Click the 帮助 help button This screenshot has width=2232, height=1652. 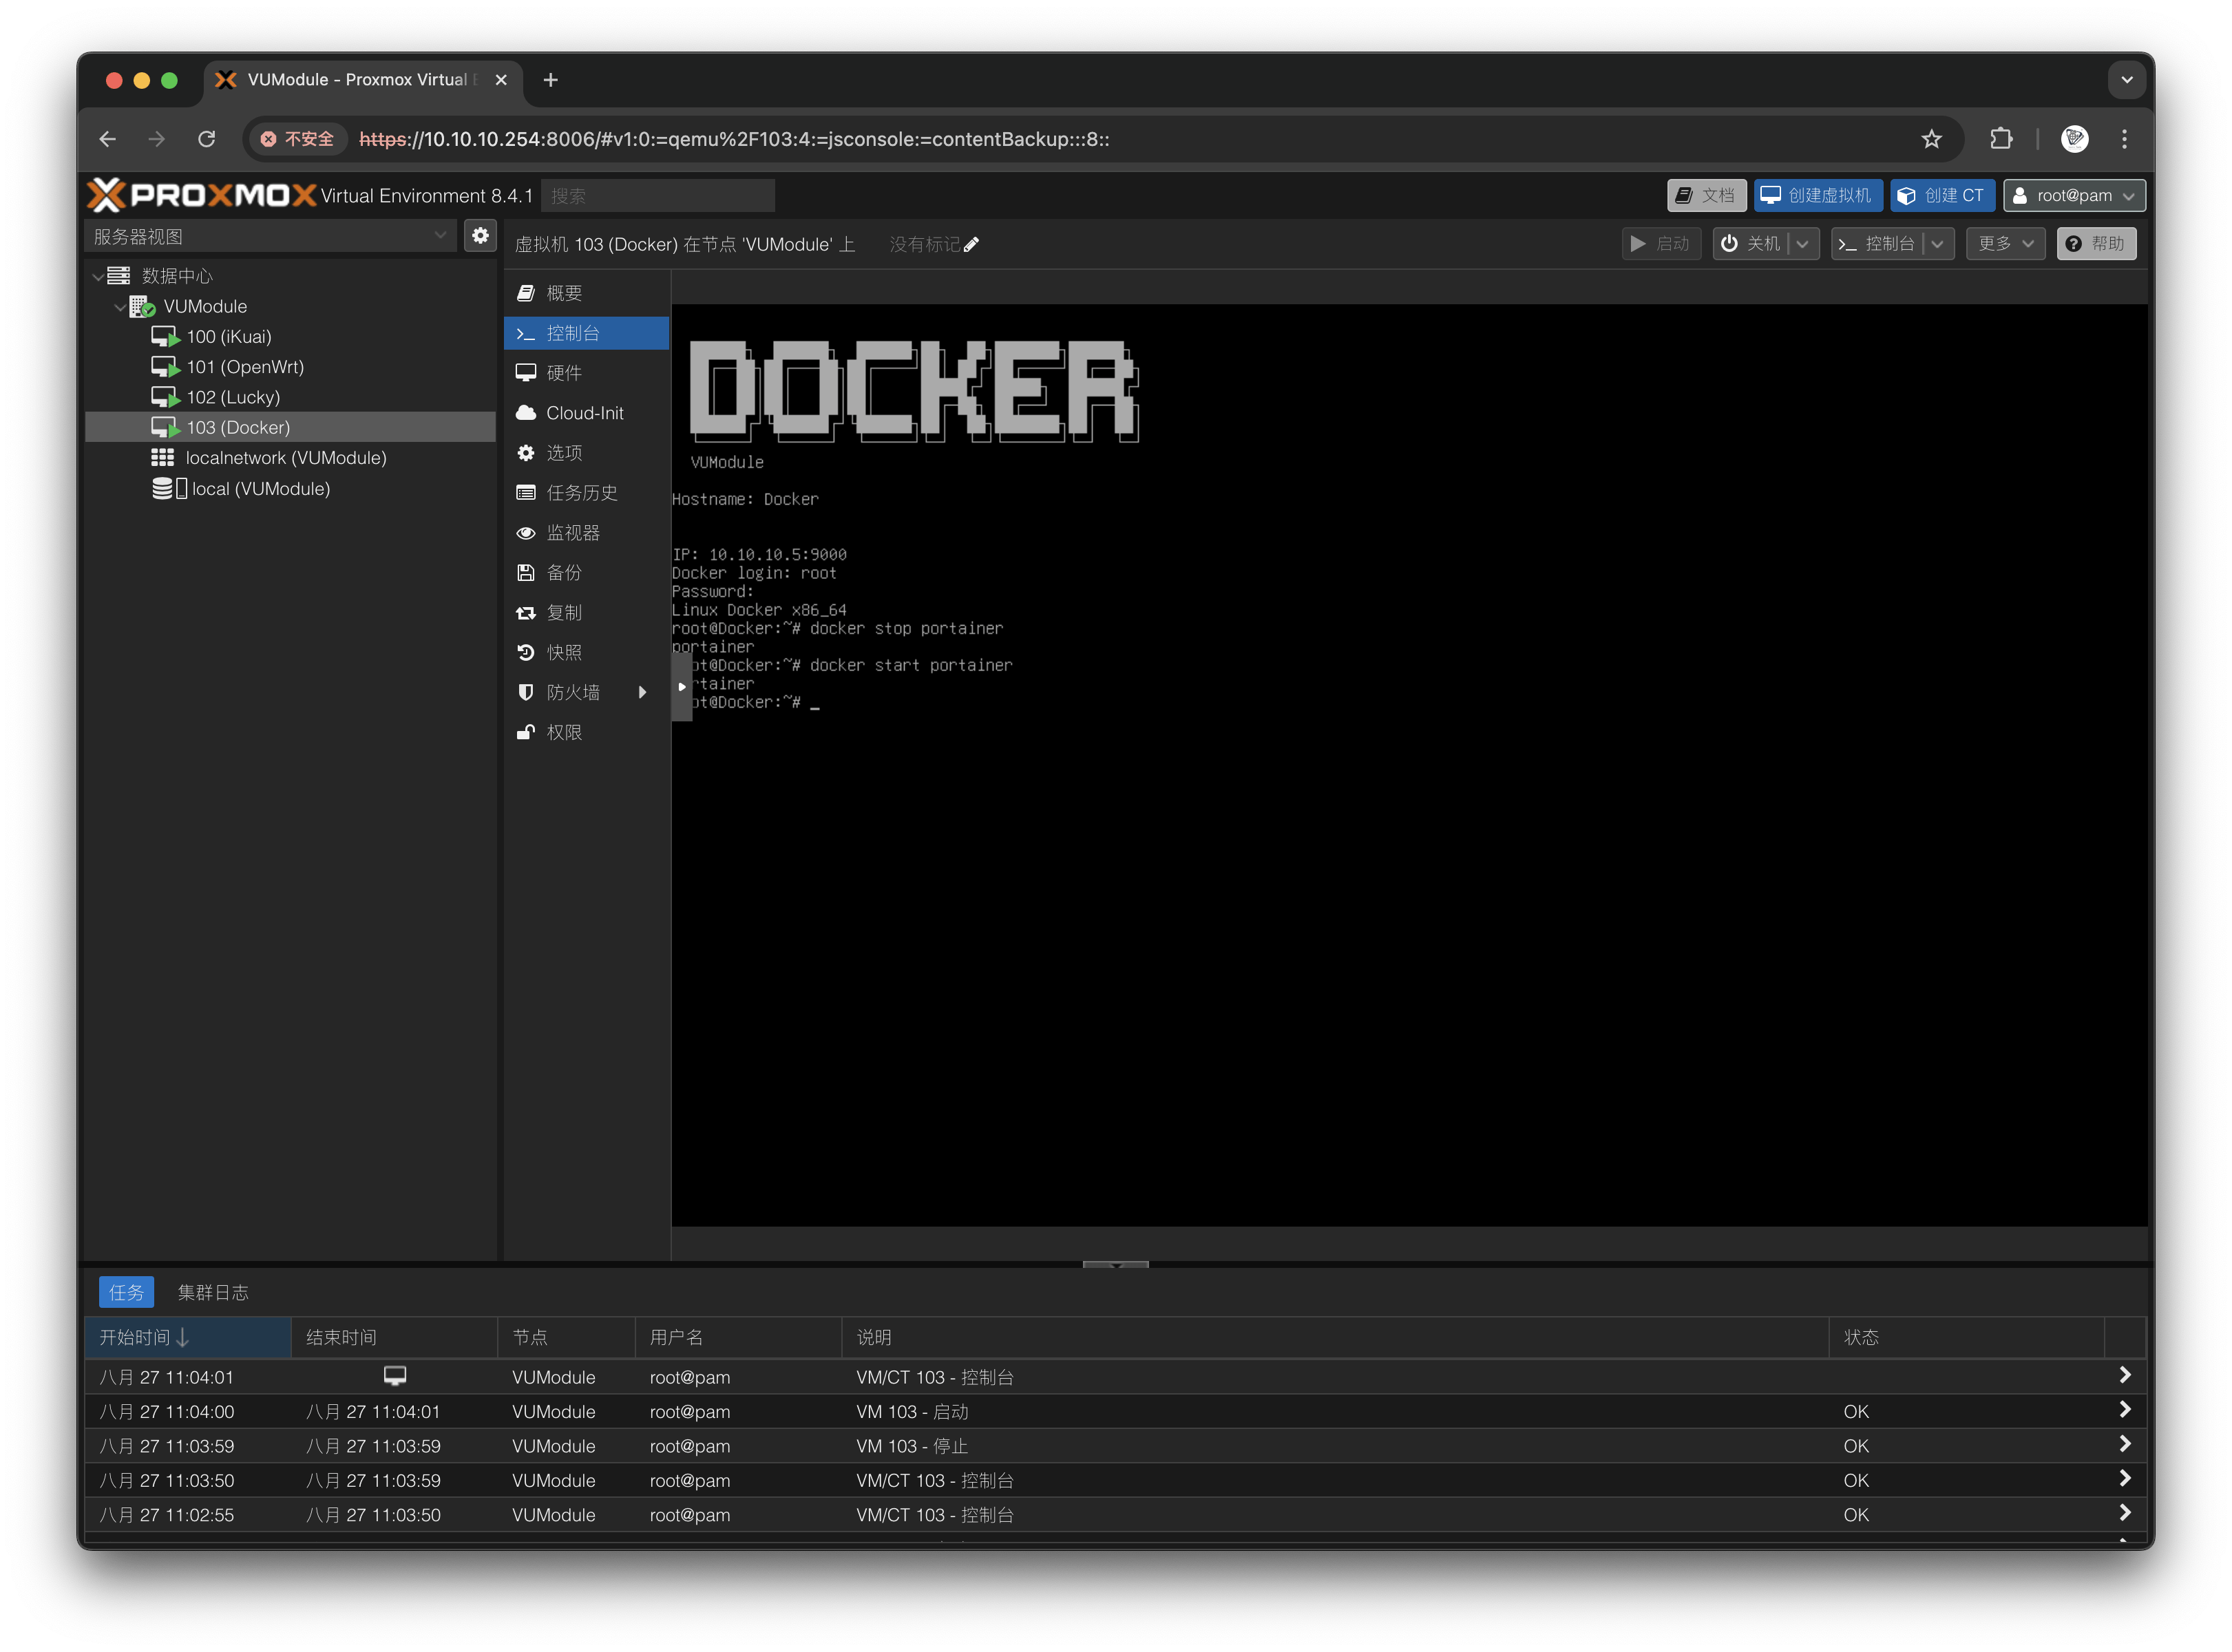pyautogui.click(x=2096, y=244)
